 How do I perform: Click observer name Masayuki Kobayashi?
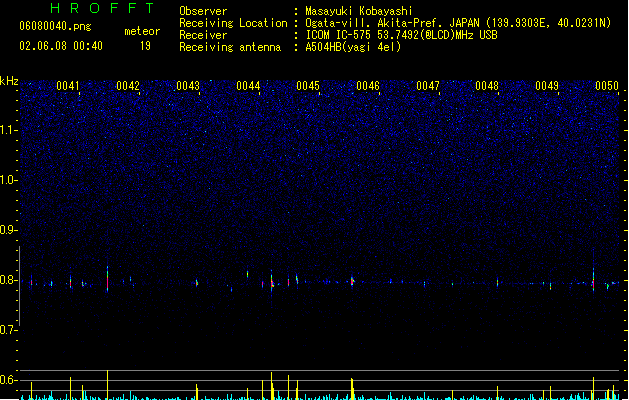359,11
